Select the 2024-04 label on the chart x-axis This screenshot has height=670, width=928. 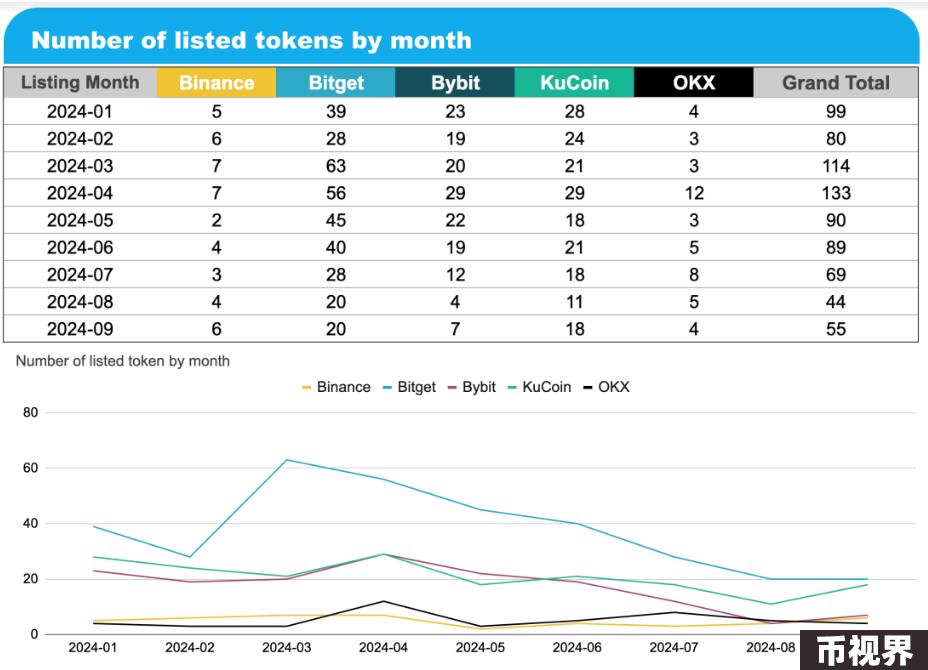384,648
